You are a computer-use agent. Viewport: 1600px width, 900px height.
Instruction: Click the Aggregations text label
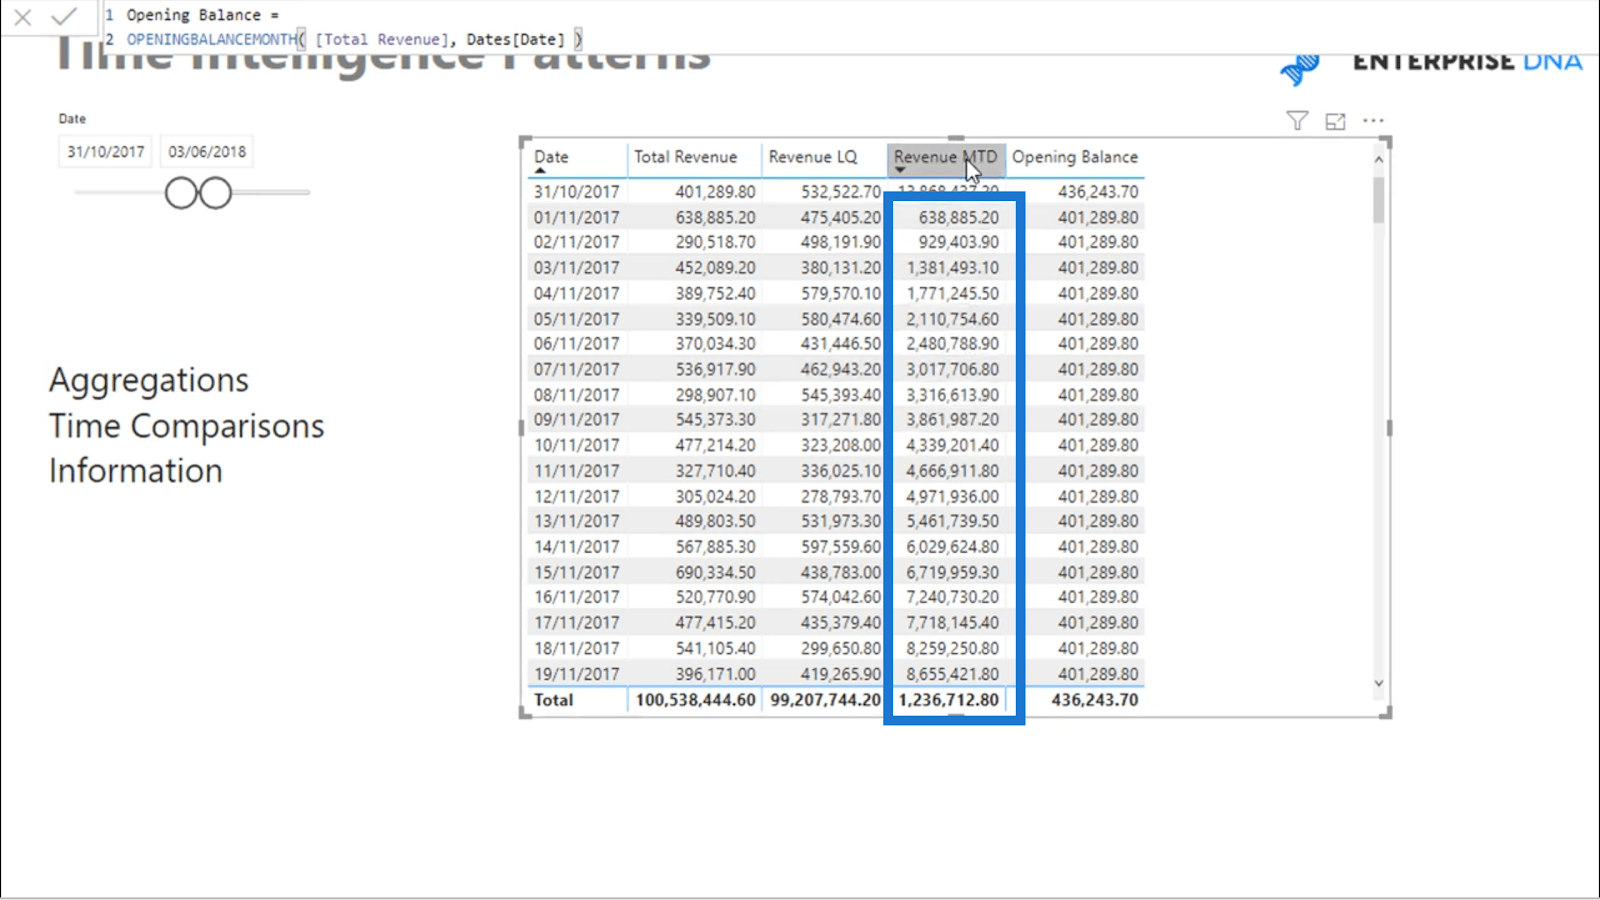point(149,381)
